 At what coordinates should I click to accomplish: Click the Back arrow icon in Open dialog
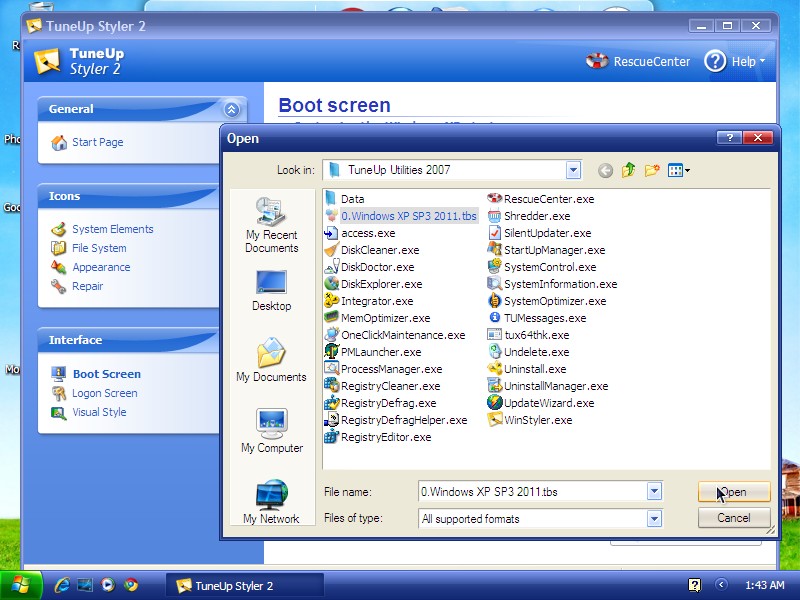[605, 170]
